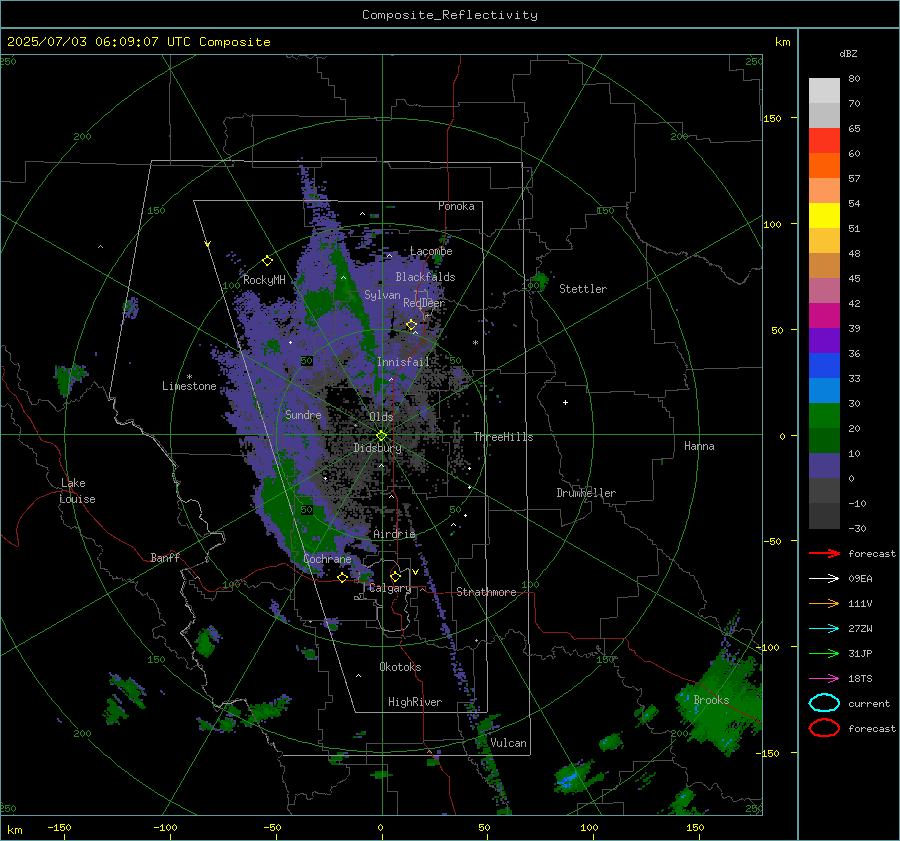
Task: Click the Vulcan town label
Action: click(508, 743)
